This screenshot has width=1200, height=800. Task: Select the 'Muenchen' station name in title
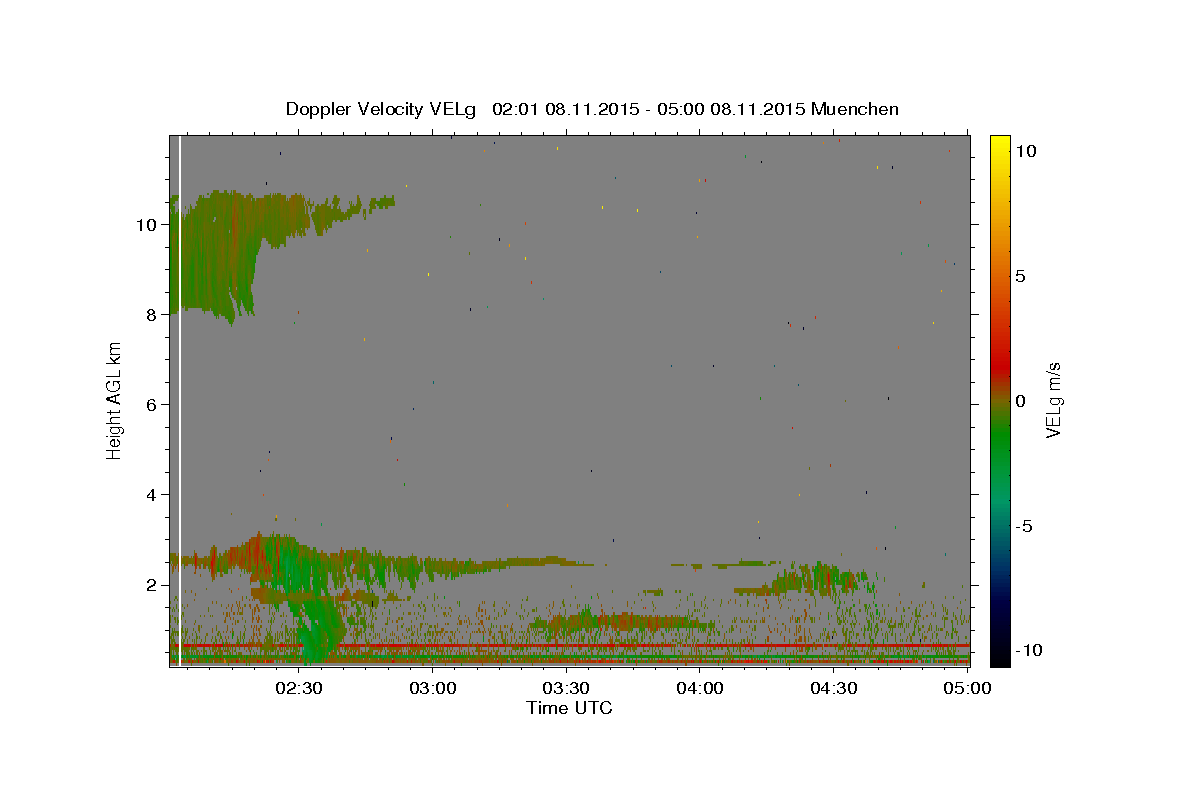(x=855, y=109)
